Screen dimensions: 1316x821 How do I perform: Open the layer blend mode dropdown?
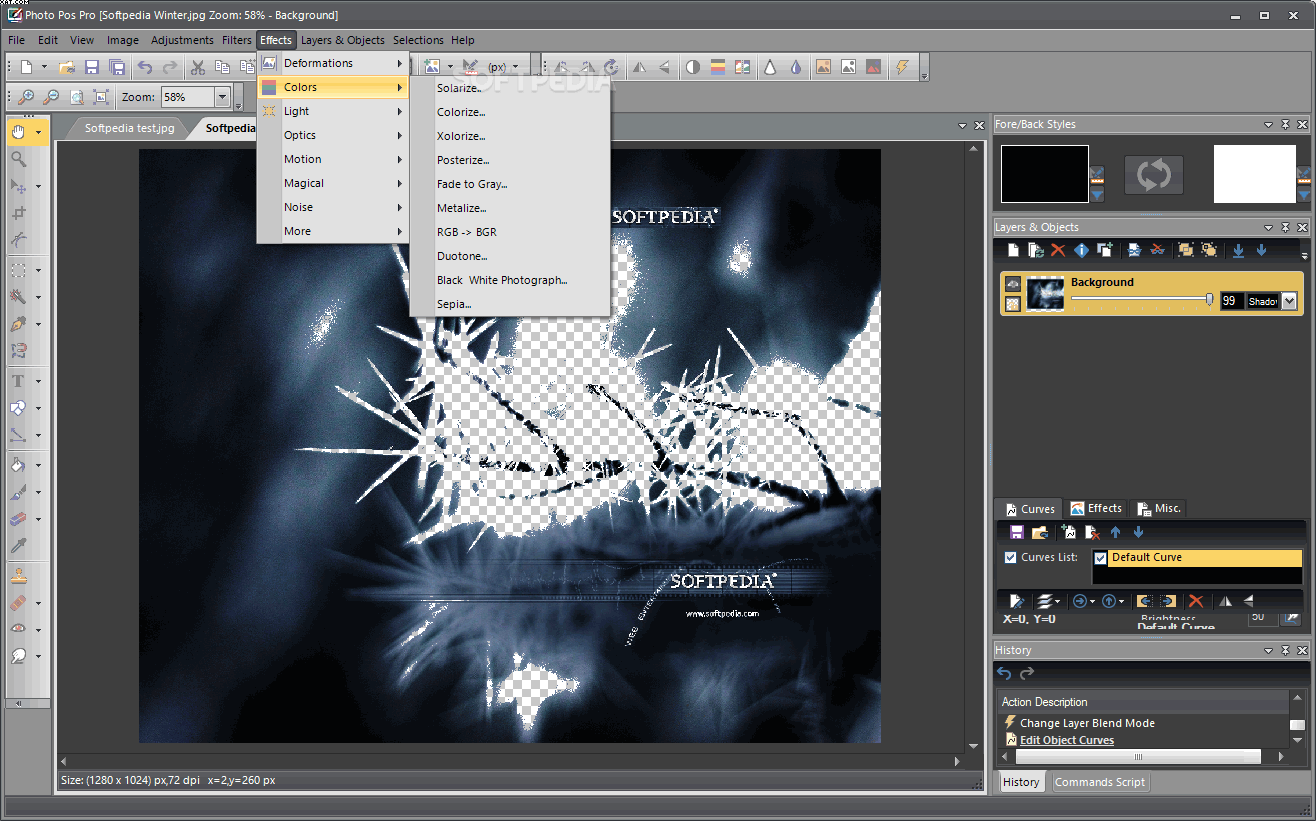point(1289,301)
